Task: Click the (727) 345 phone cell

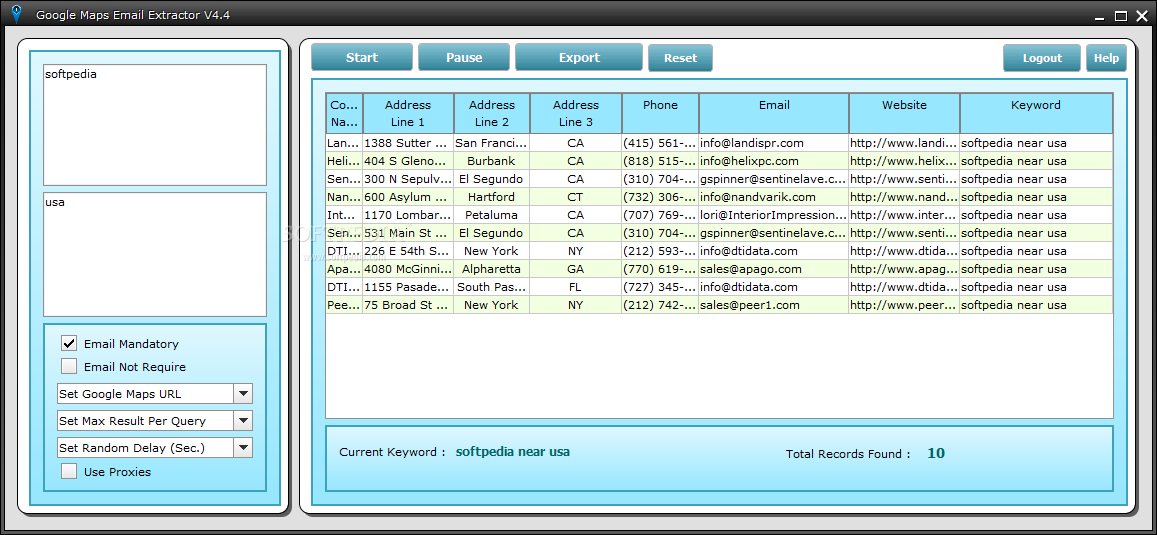Action: pyautogui.click(x=660, y=287)
